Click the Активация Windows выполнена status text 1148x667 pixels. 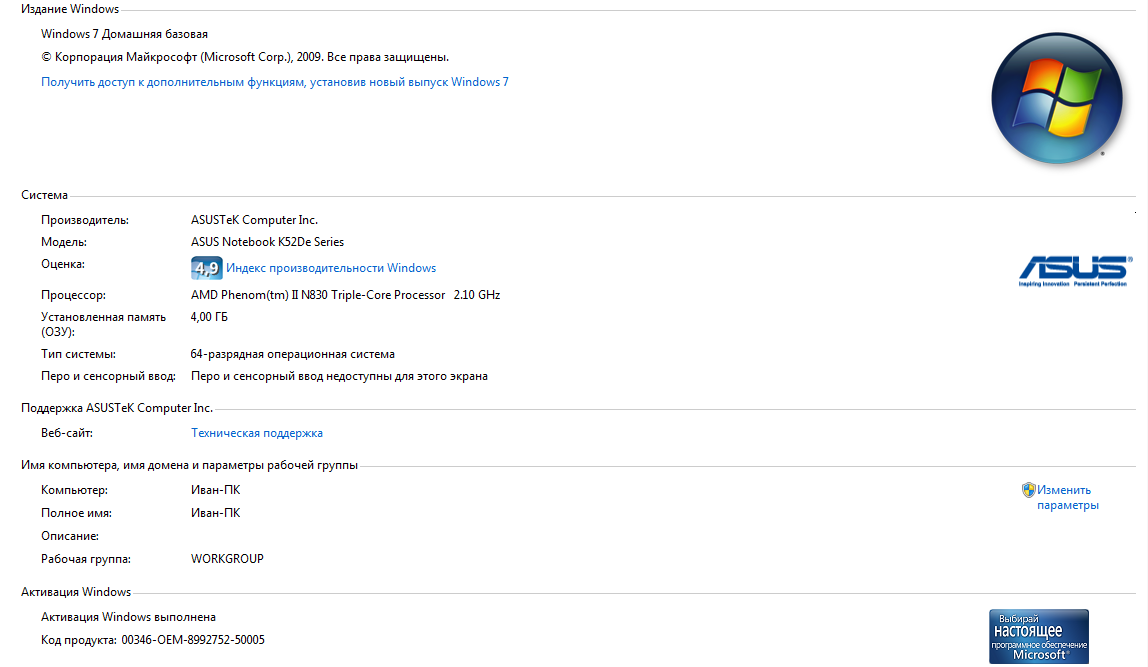tap(128, 616)
